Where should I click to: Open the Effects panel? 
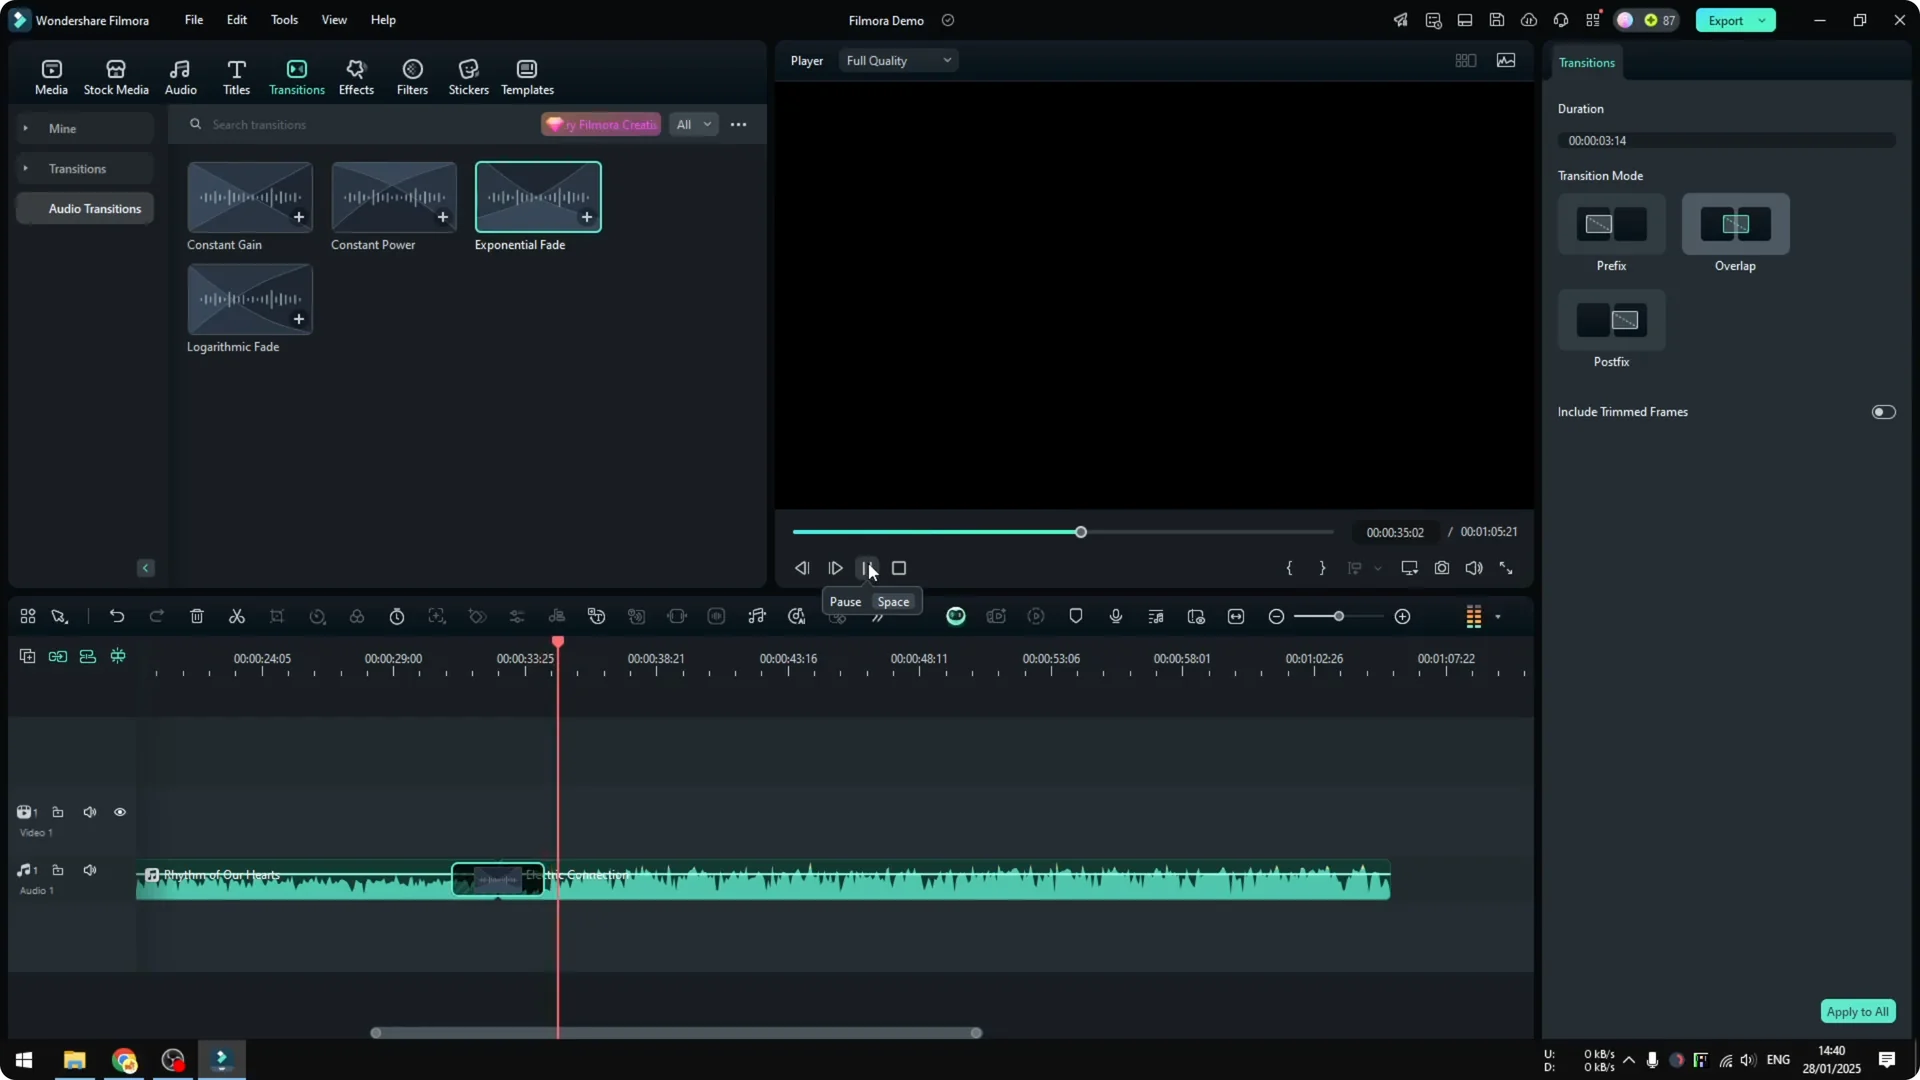point(356,75)
